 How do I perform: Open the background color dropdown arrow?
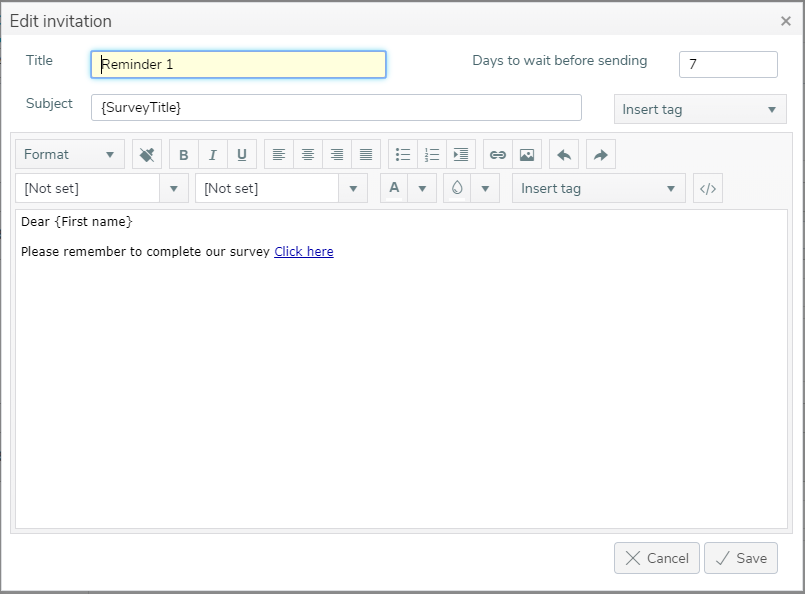(485, 188)
